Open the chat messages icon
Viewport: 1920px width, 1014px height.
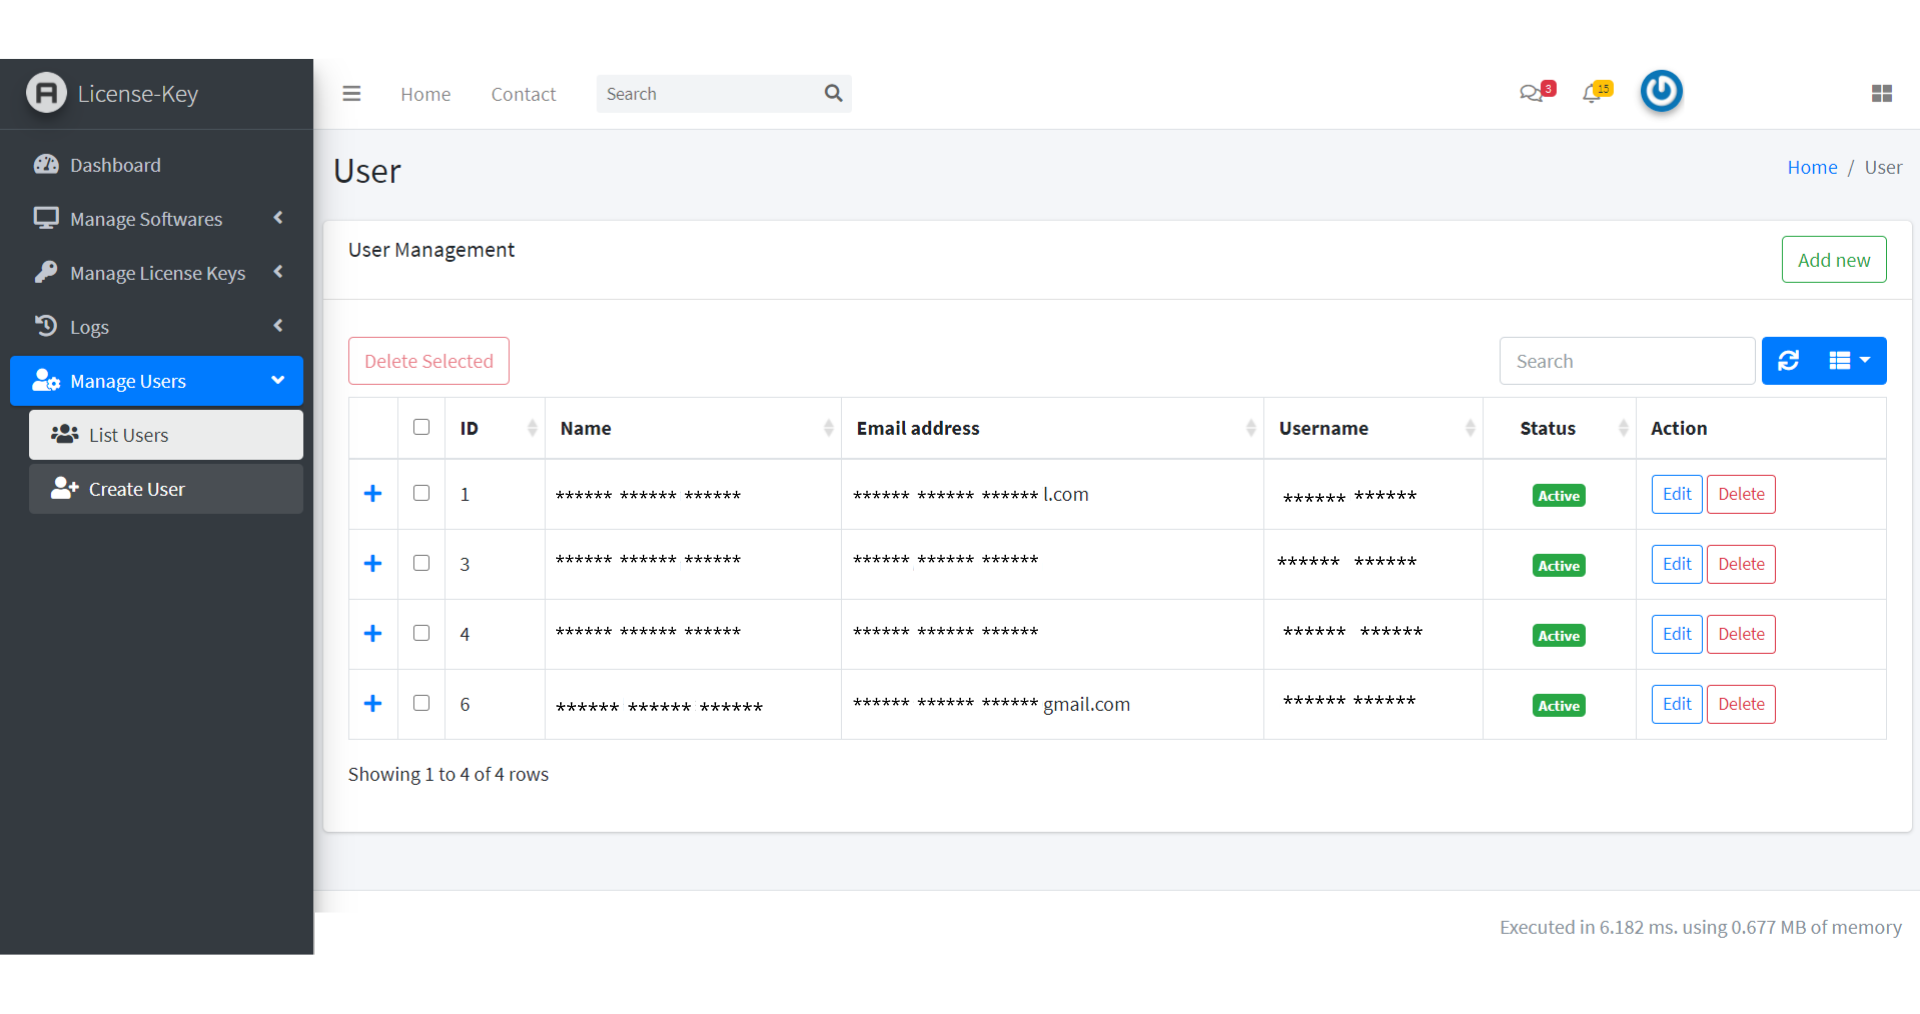tap(1531, 93)
